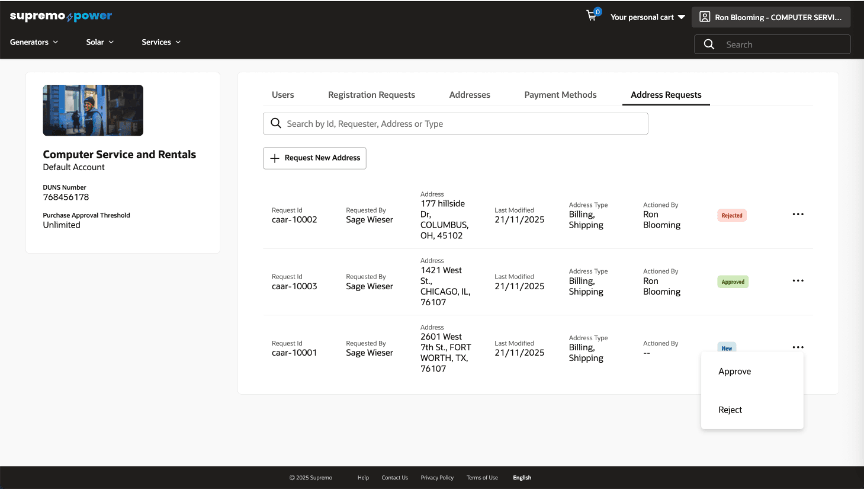
Task: Focus the header Search field
Action: click(x=772, y=45)
